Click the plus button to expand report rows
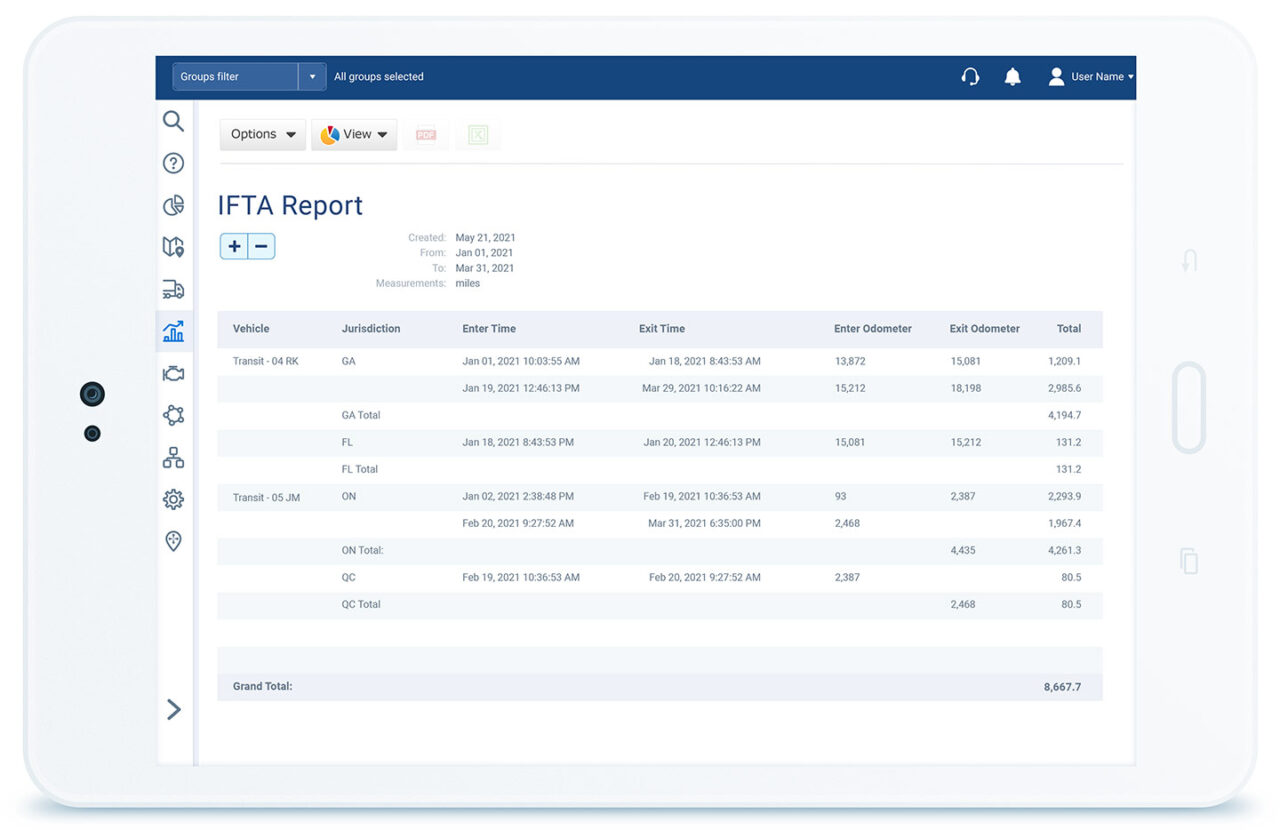The image size is (1280, 830). pyautogui.click(x=234, y=246)
